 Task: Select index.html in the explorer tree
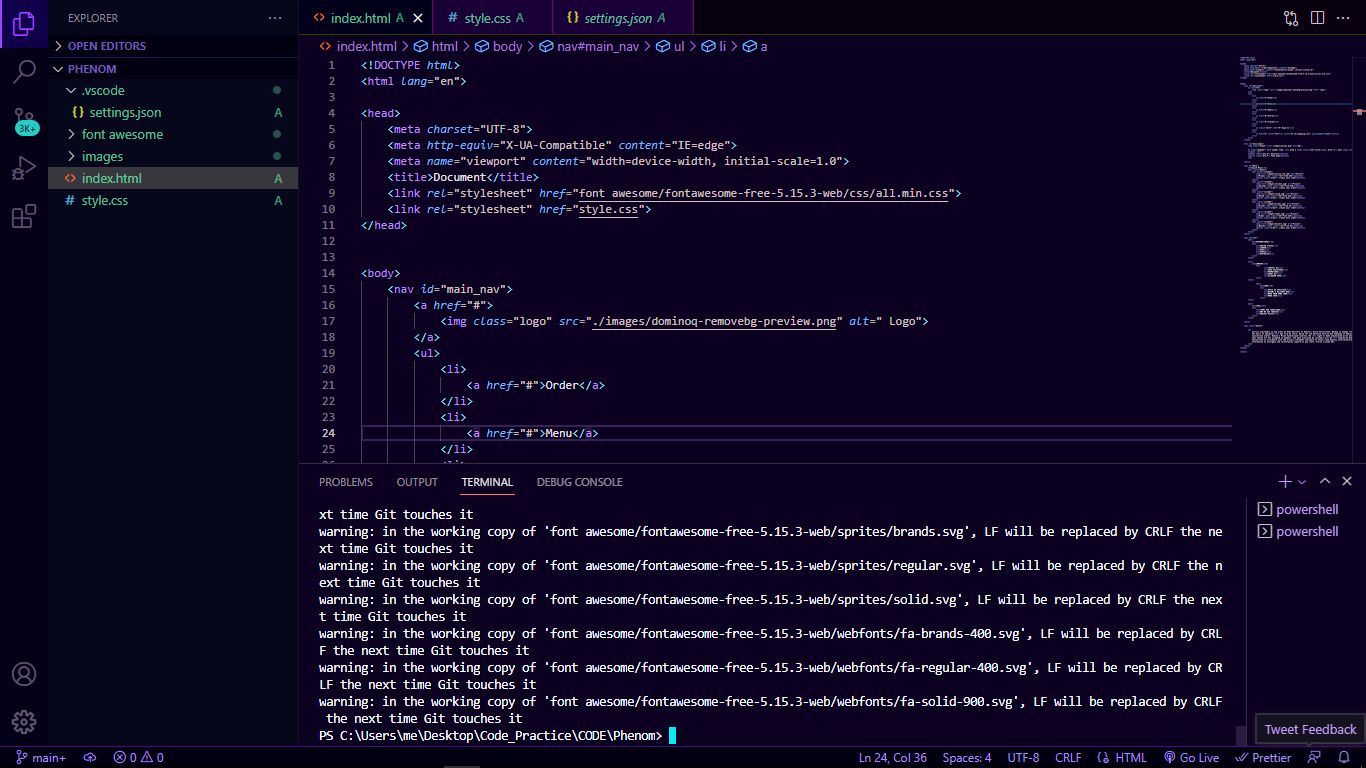pos(173,178)
